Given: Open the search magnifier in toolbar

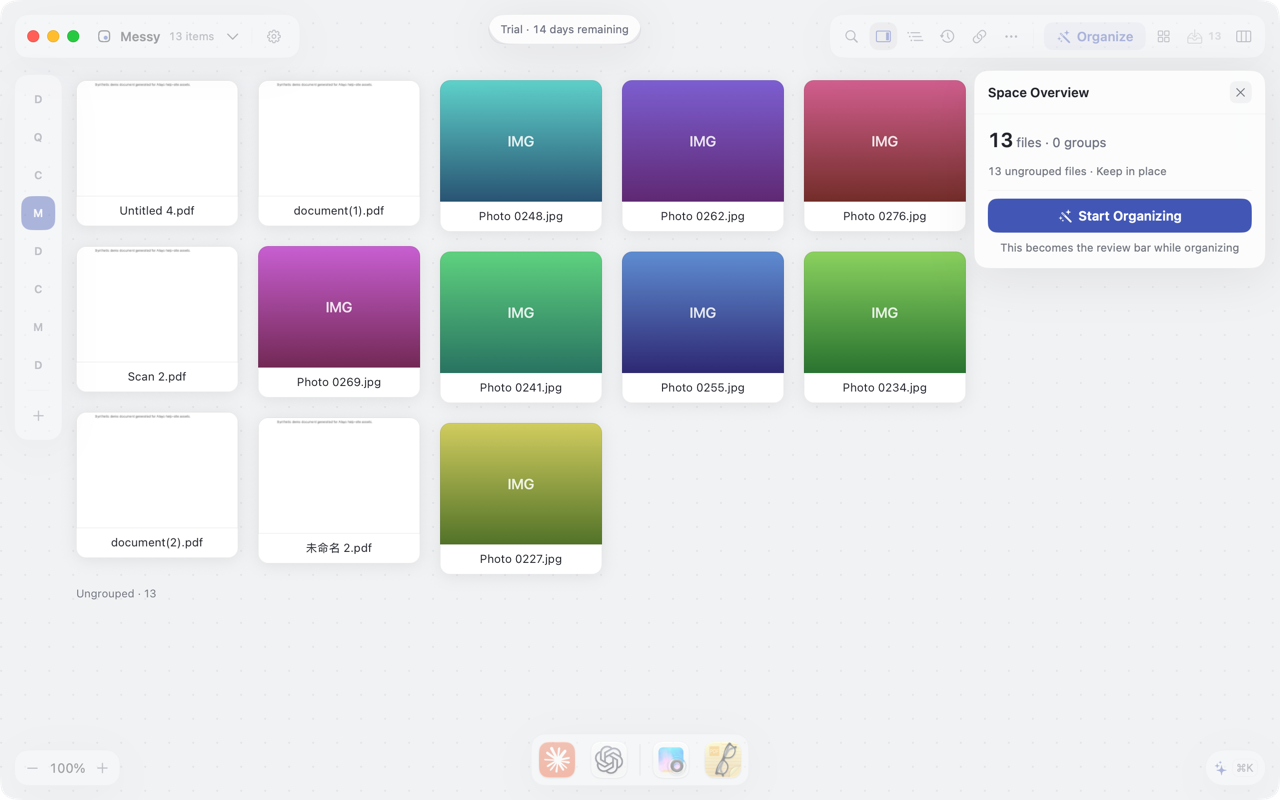Looking at the screenshot, I should 851,37.
